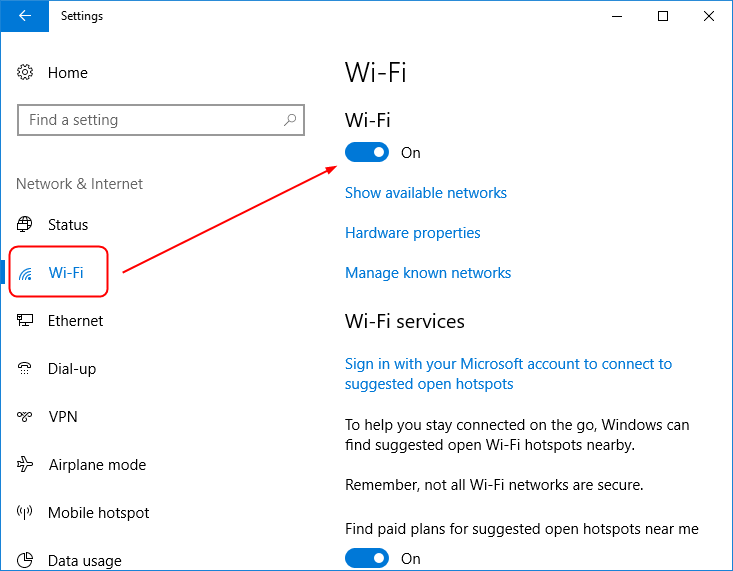Open the Ethernet settings page
The image size is (733, 571).
pyautogui.click(x=75, y=321)
